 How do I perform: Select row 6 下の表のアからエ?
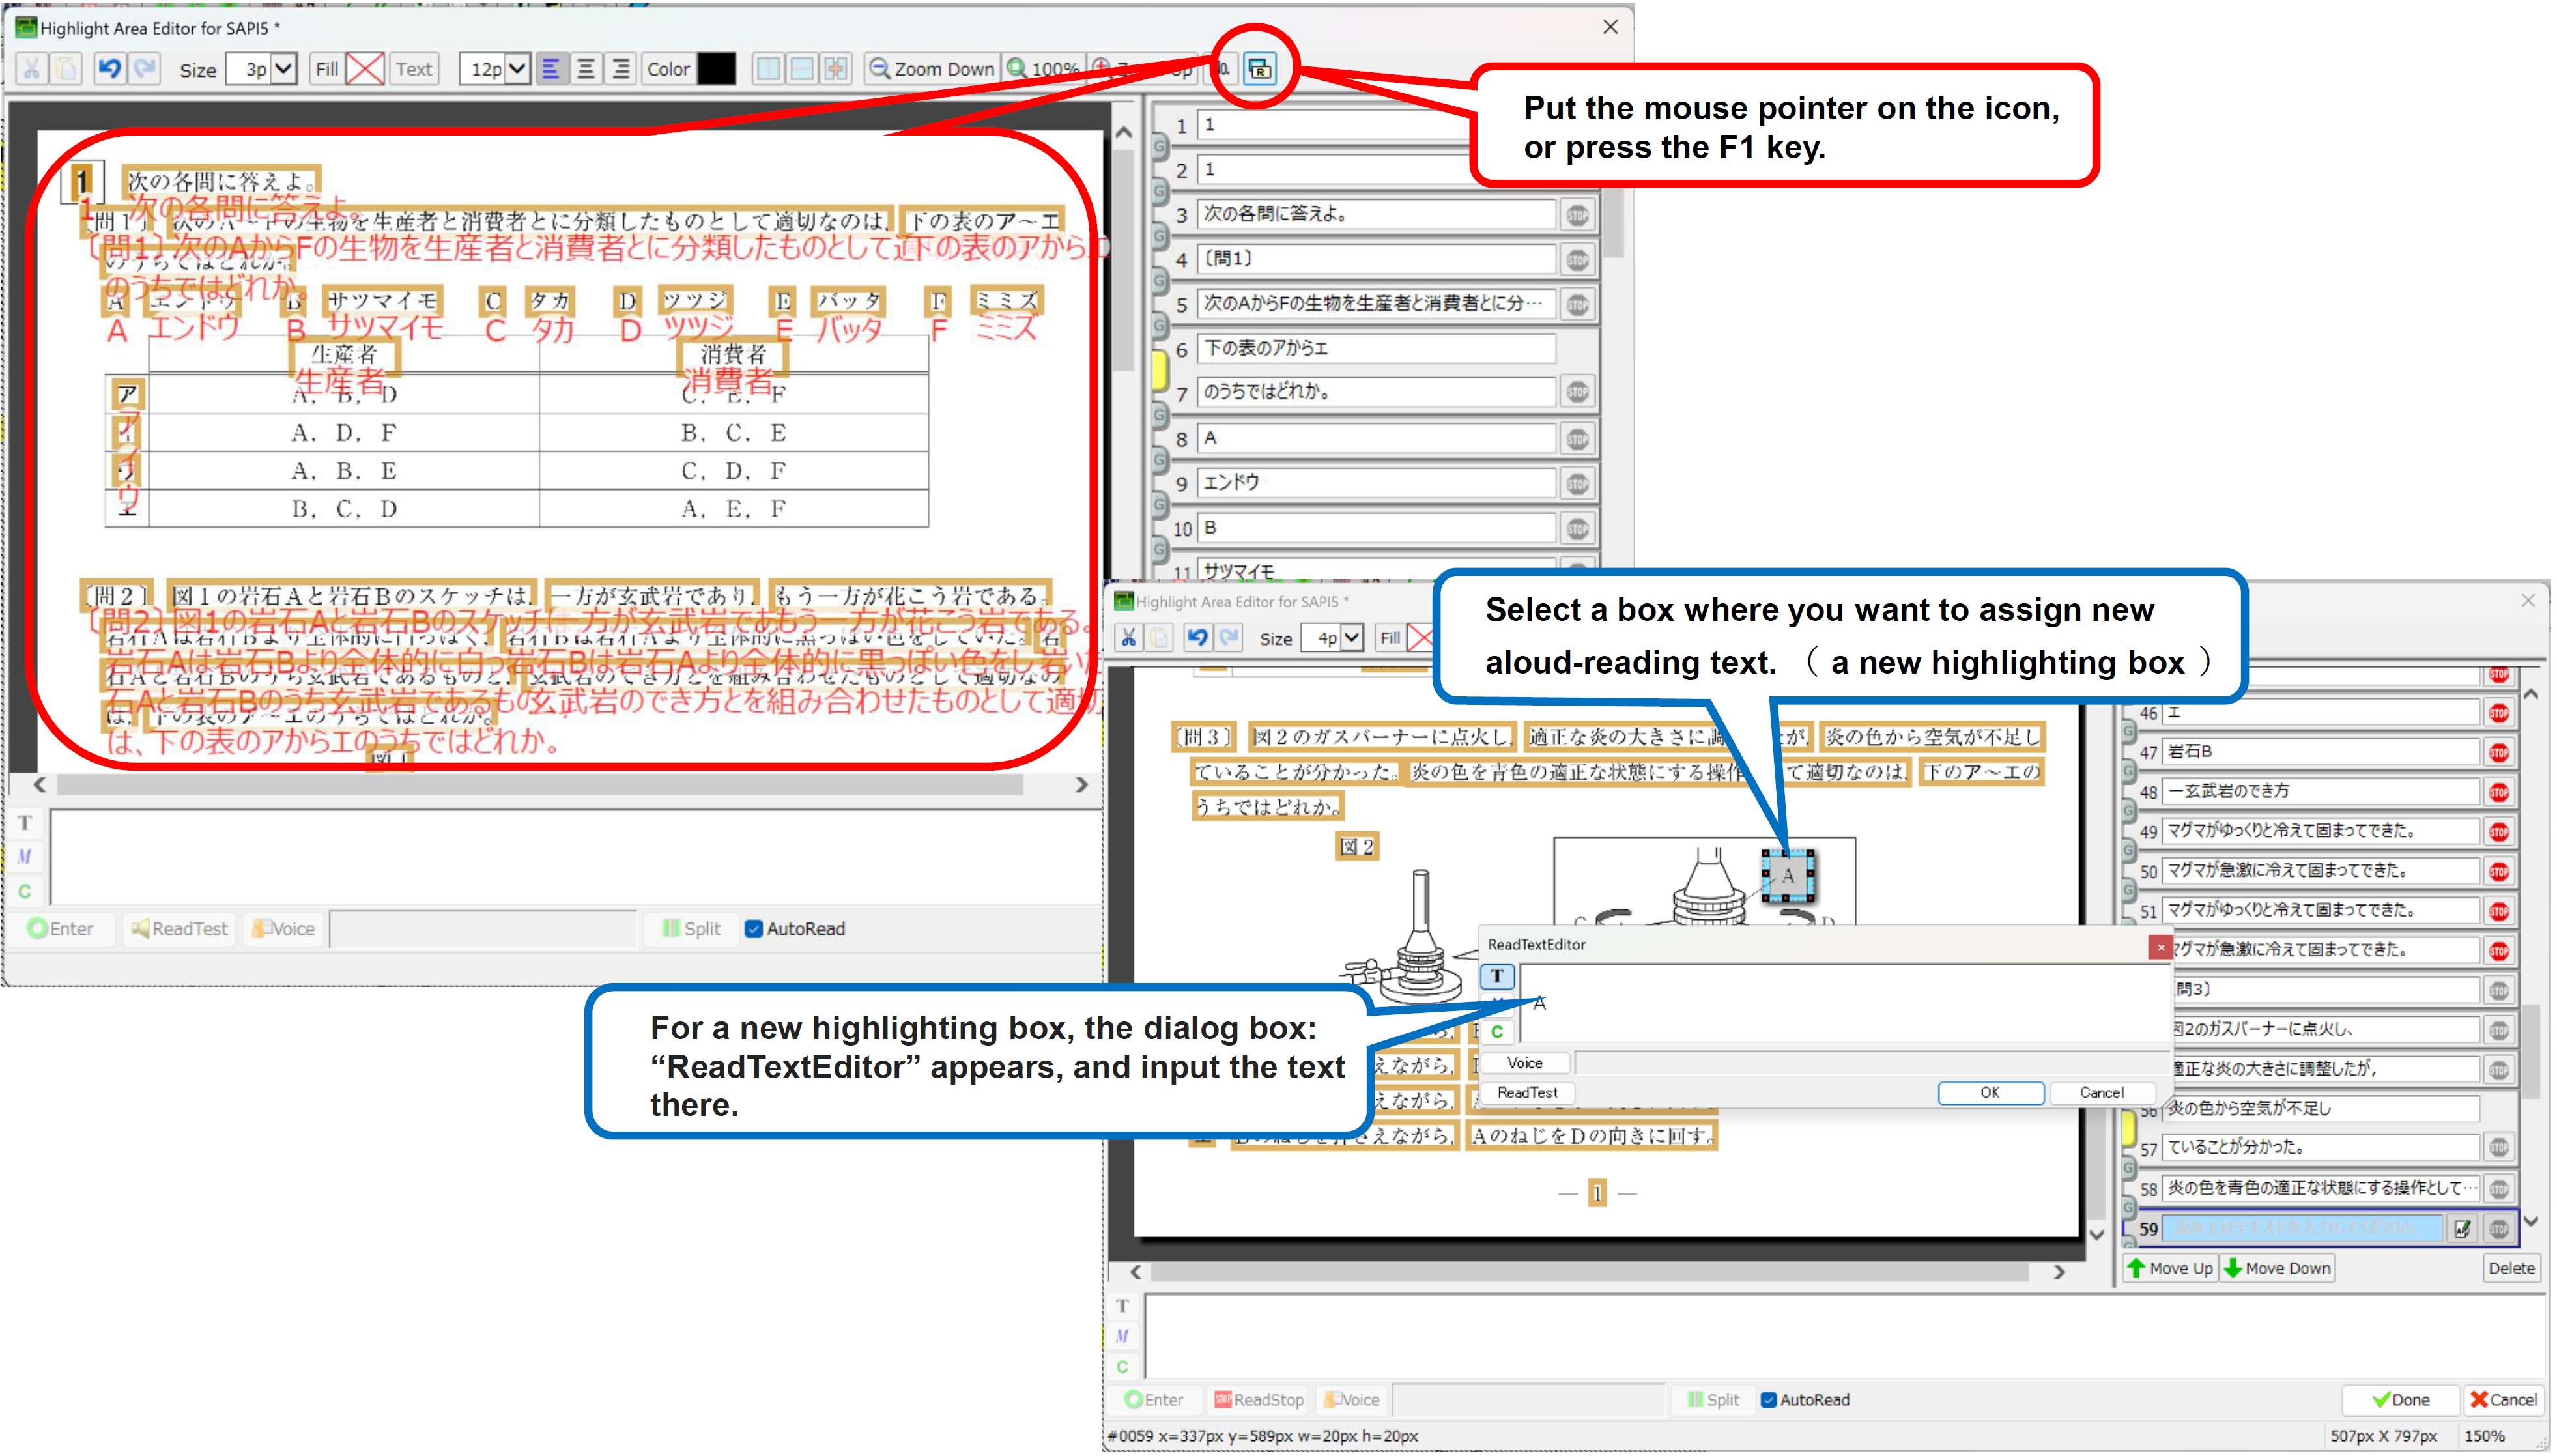(1376, 348)
